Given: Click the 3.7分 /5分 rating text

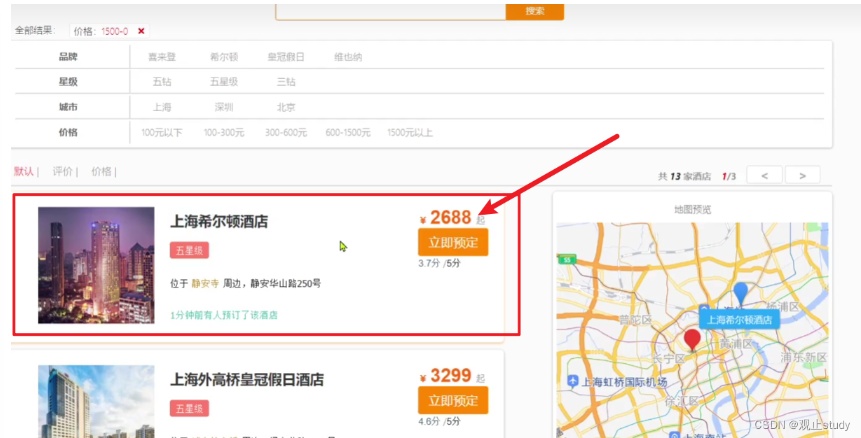Looking at the screenshot, I should coord(439,263).
